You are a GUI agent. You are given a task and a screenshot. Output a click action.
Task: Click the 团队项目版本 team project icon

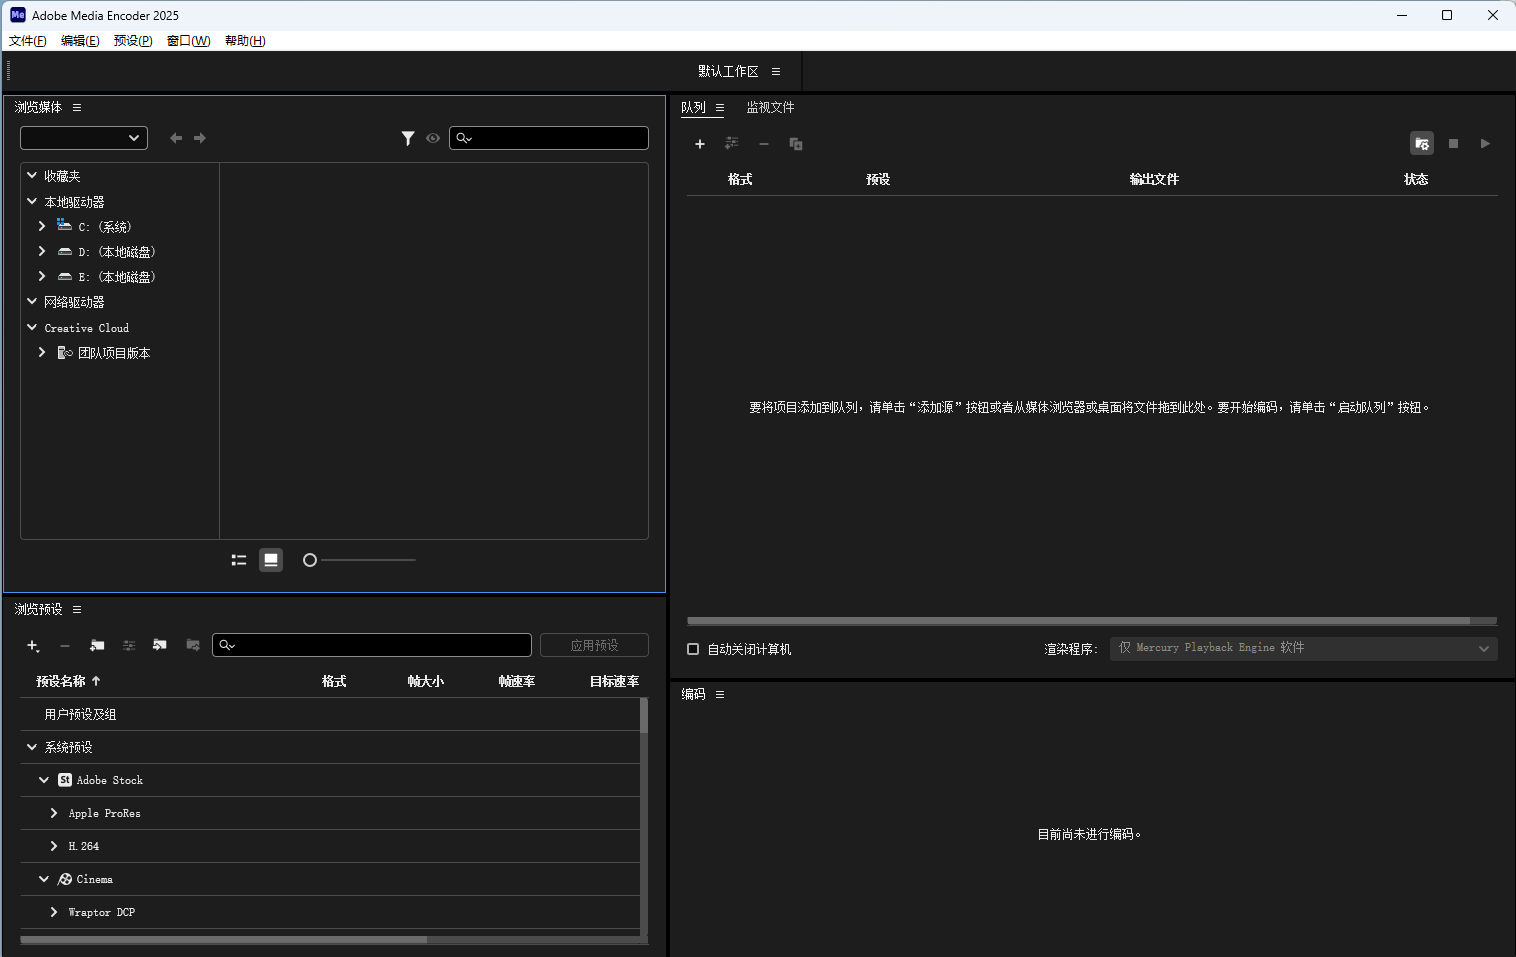tap(65, 353)
